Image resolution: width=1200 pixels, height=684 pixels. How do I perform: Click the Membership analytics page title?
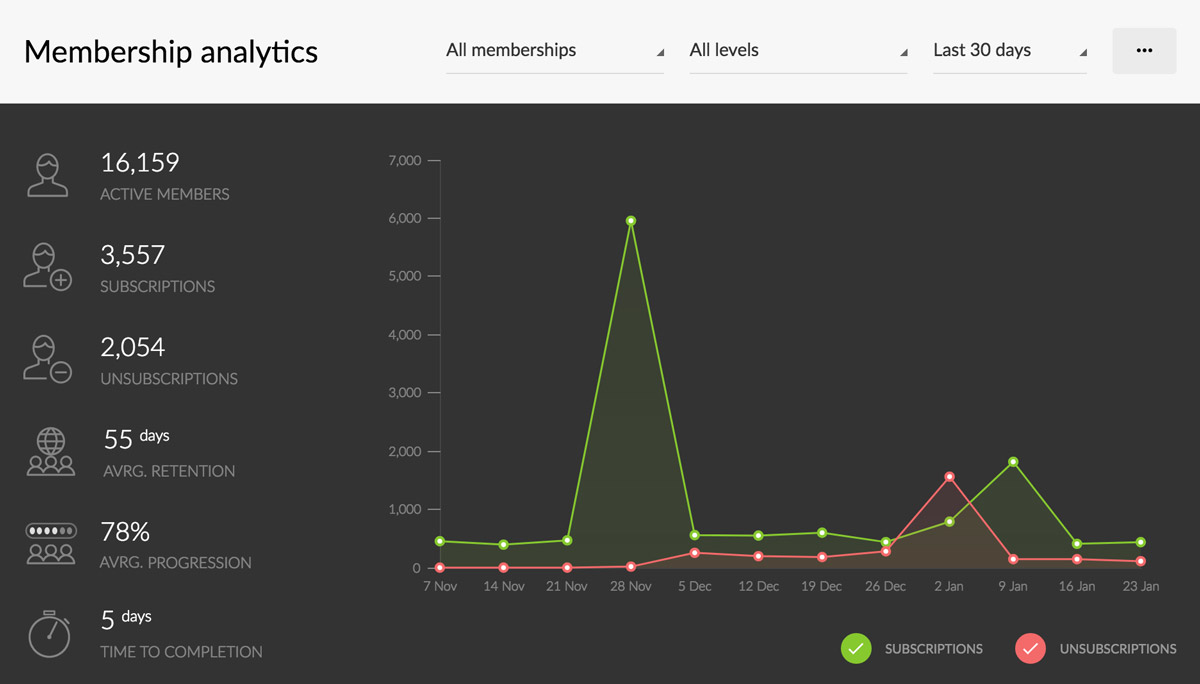171,52
